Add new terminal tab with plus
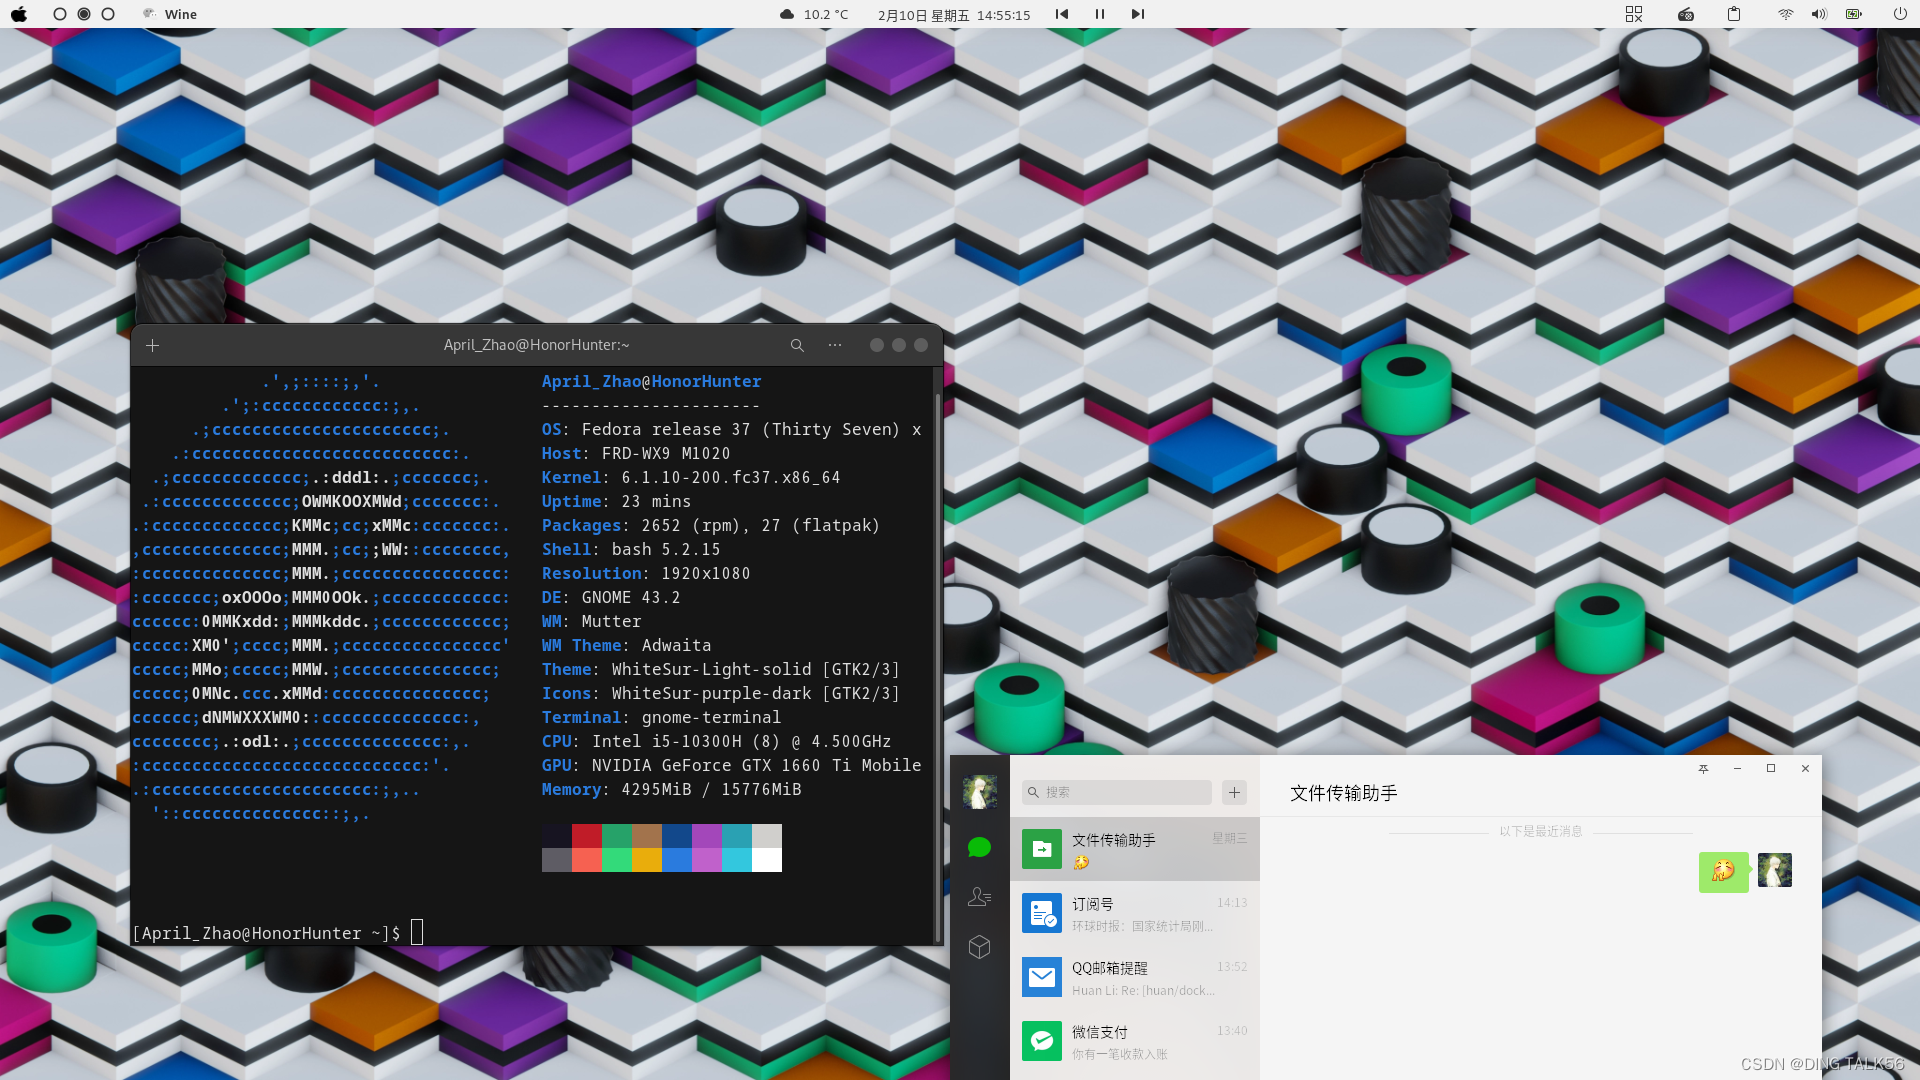 coord(152,345)
